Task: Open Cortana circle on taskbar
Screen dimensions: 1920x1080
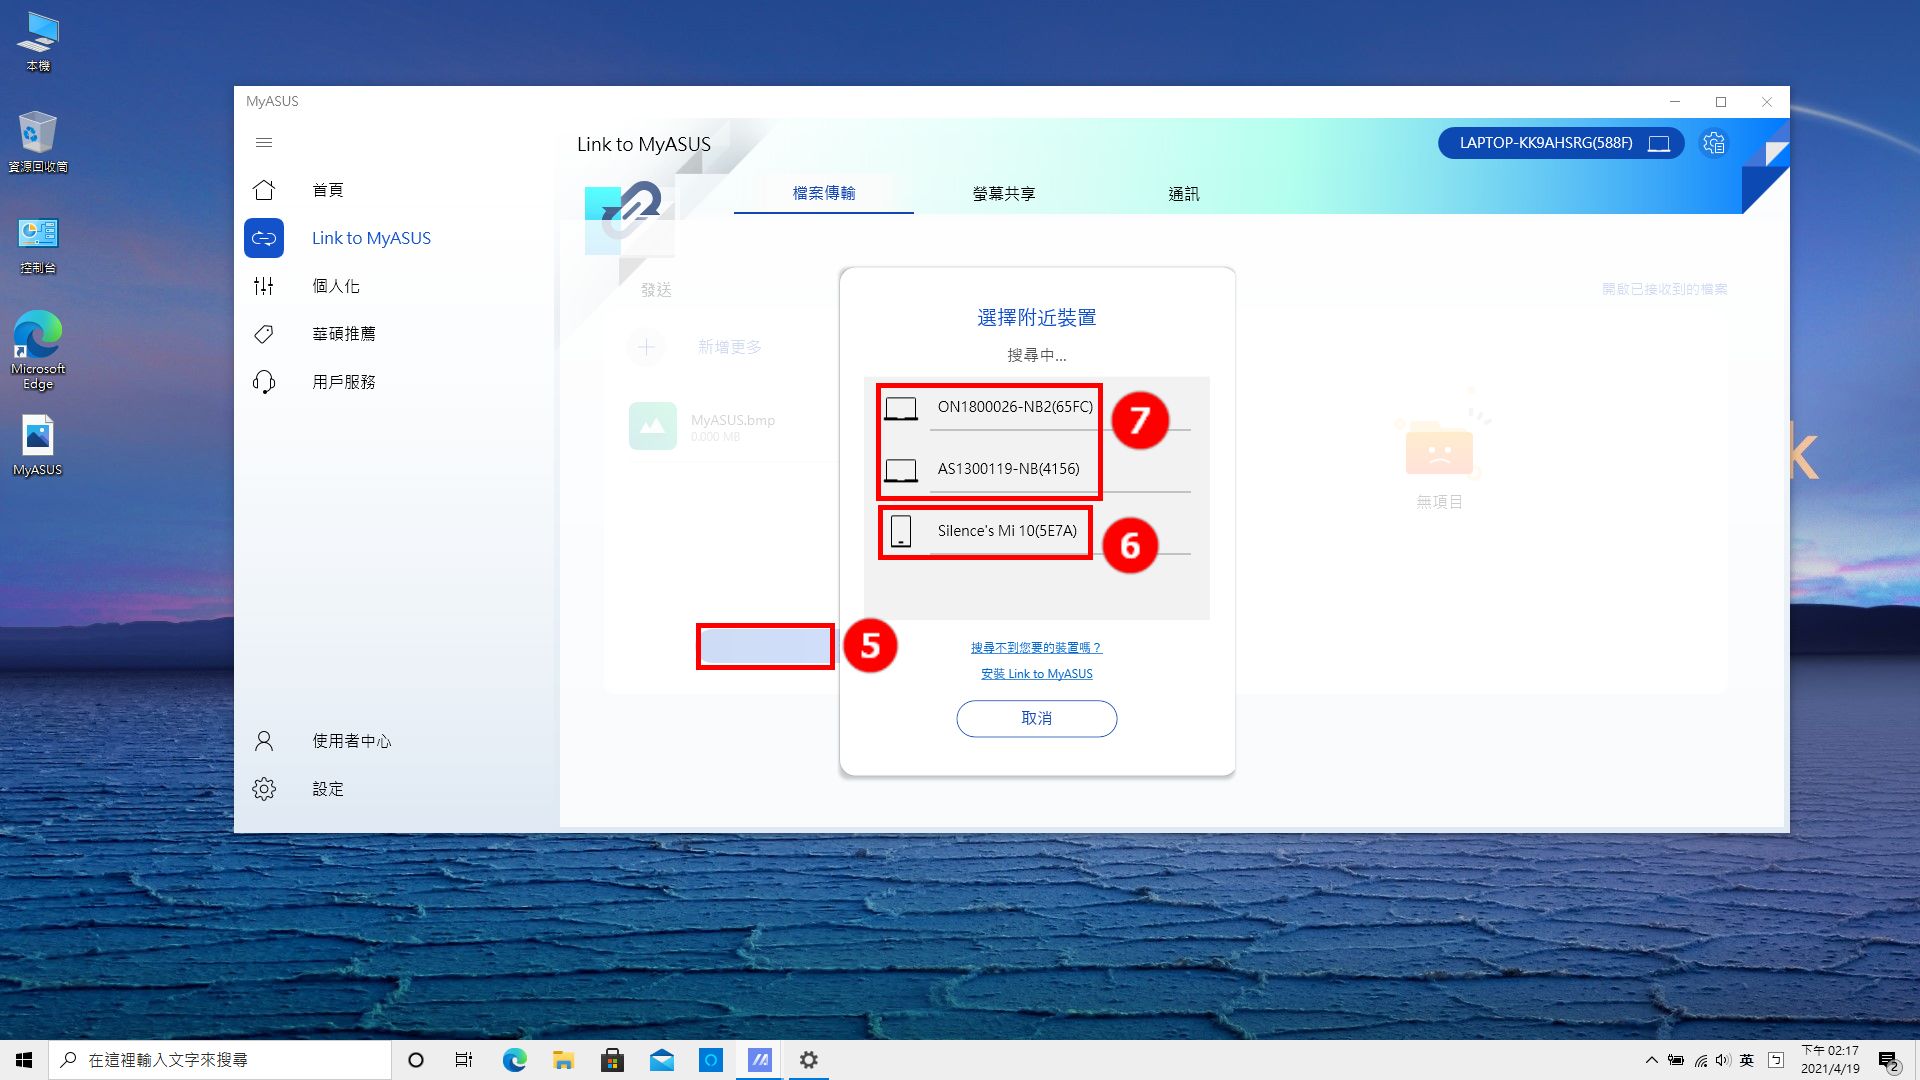Action: coord(416,1060)
